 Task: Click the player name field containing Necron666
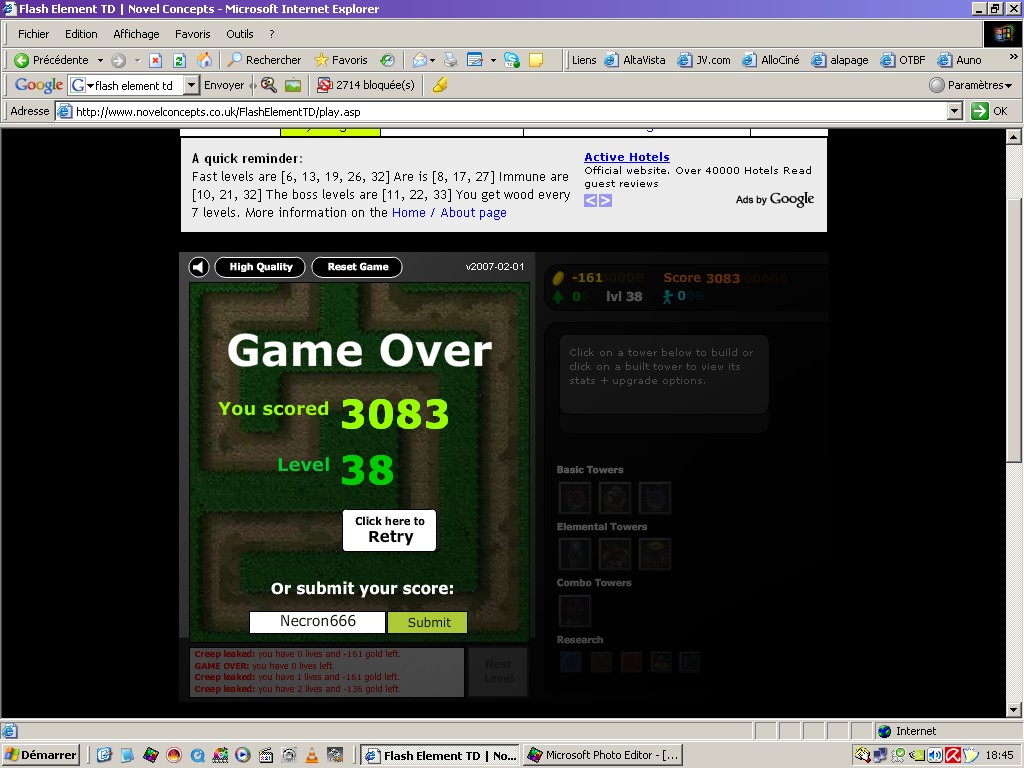(317, 622)
